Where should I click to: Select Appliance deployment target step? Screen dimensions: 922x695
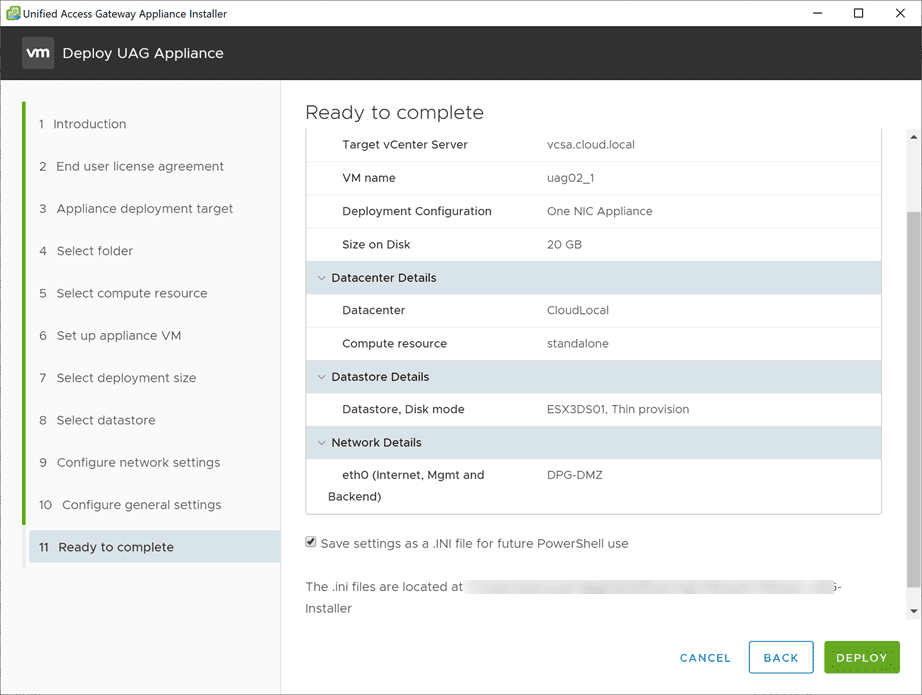144,209
